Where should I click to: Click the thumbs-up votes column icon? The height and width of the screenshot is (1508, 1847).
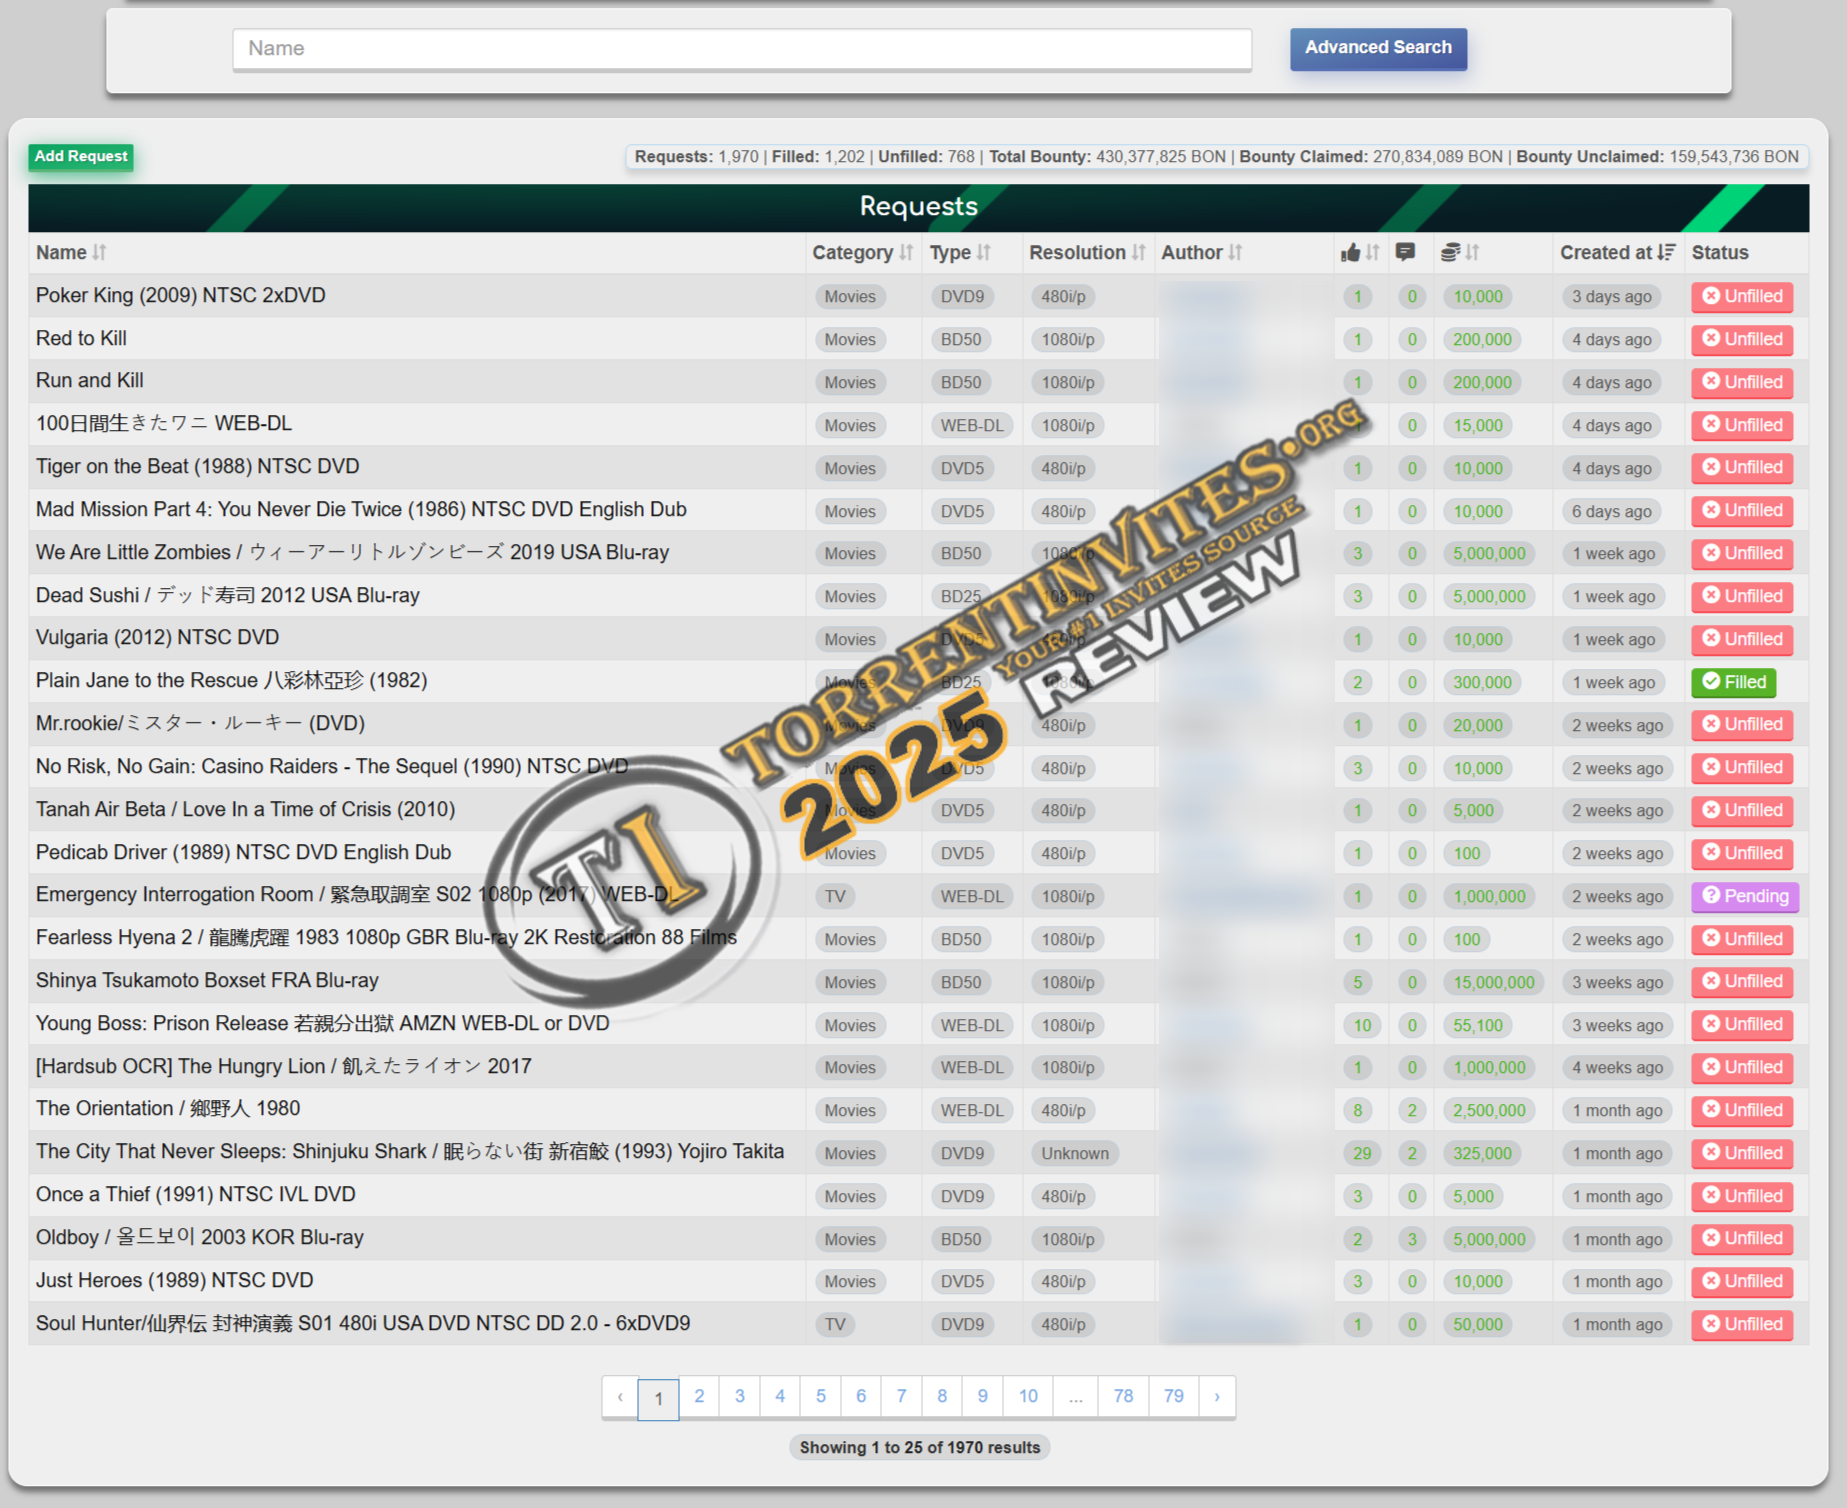pyautogui.click(x=1350, y=253)
